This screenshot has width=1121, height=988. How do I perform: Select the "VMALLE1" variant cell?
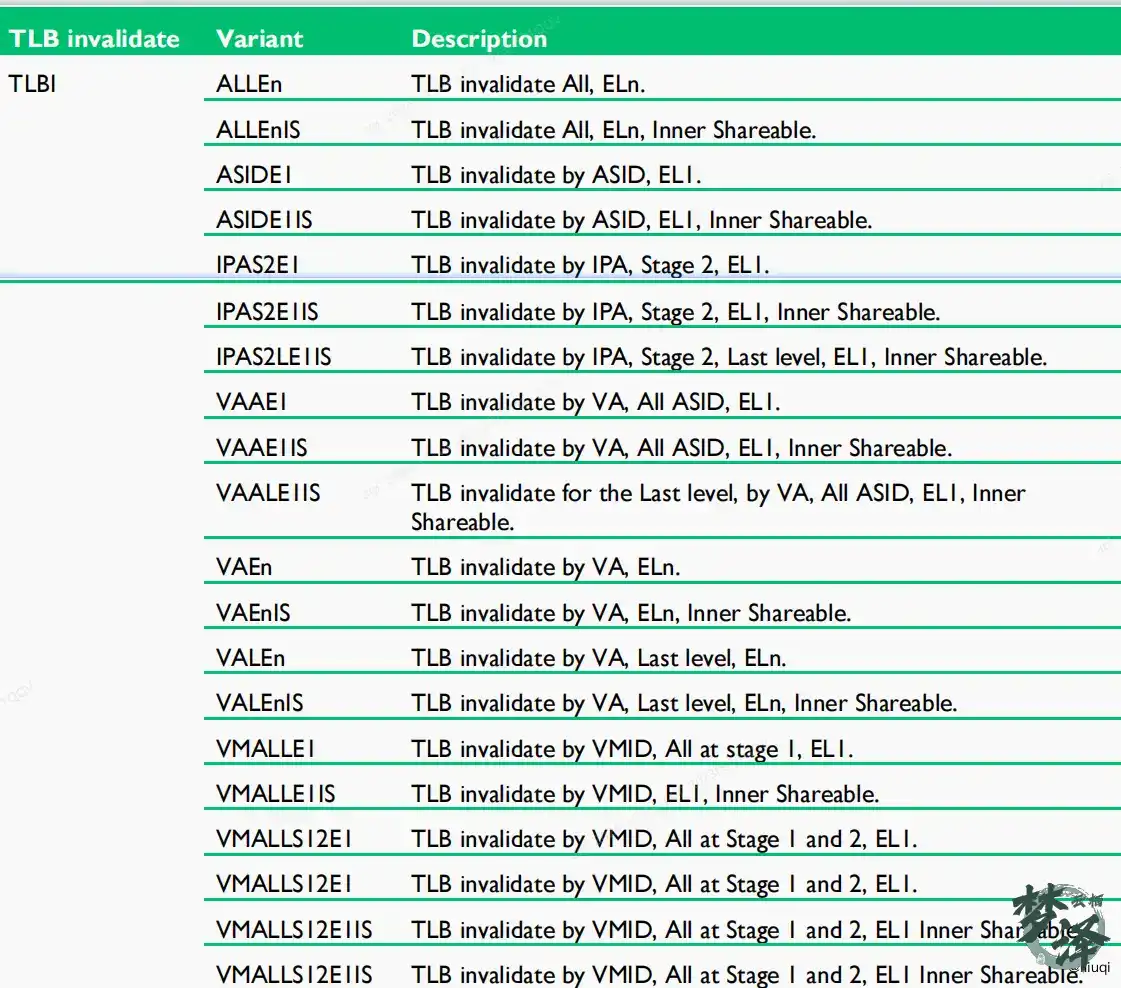pos(265,749)
